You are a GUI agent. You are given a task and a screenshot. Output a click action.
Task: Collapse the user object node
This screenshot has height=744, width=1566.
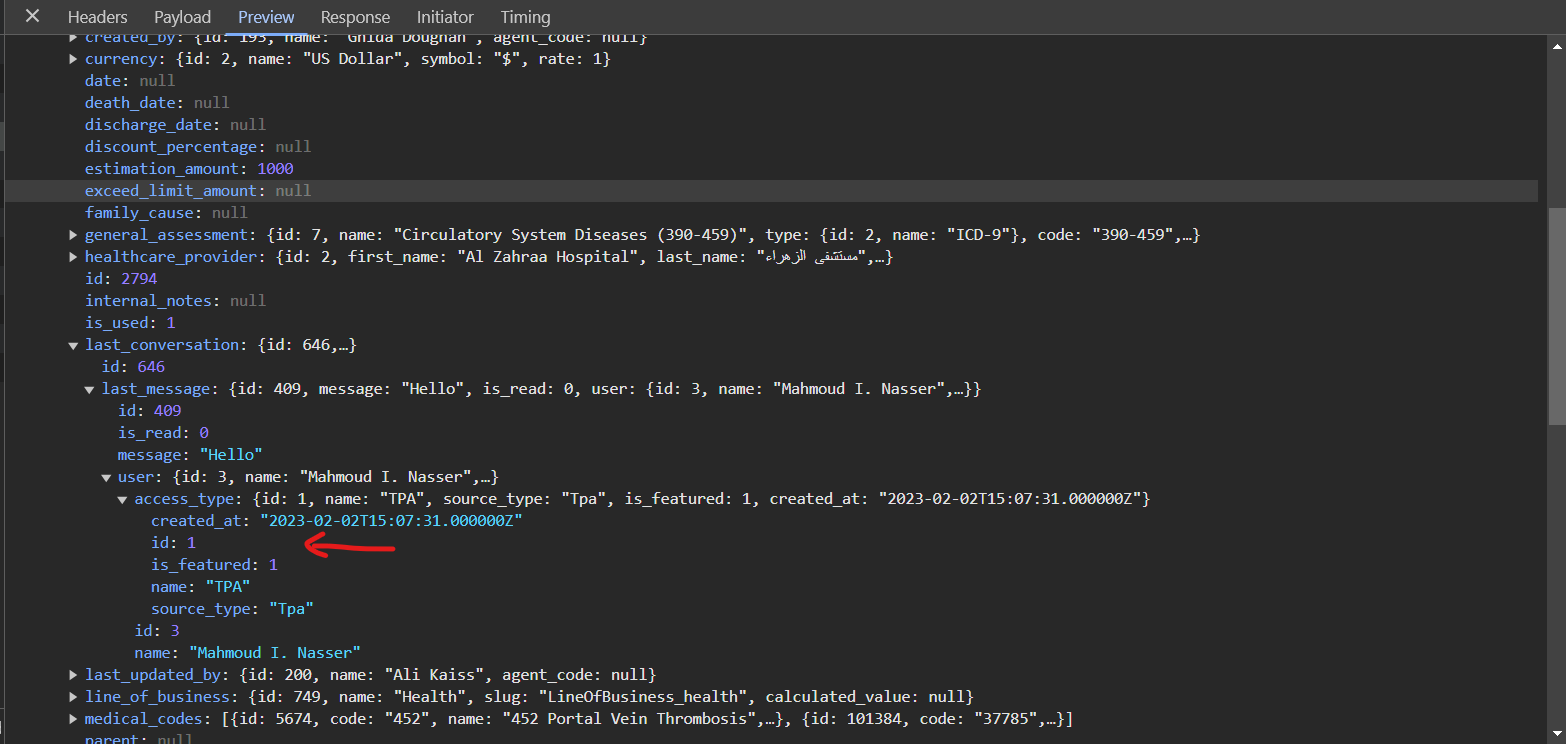point(107,477)
